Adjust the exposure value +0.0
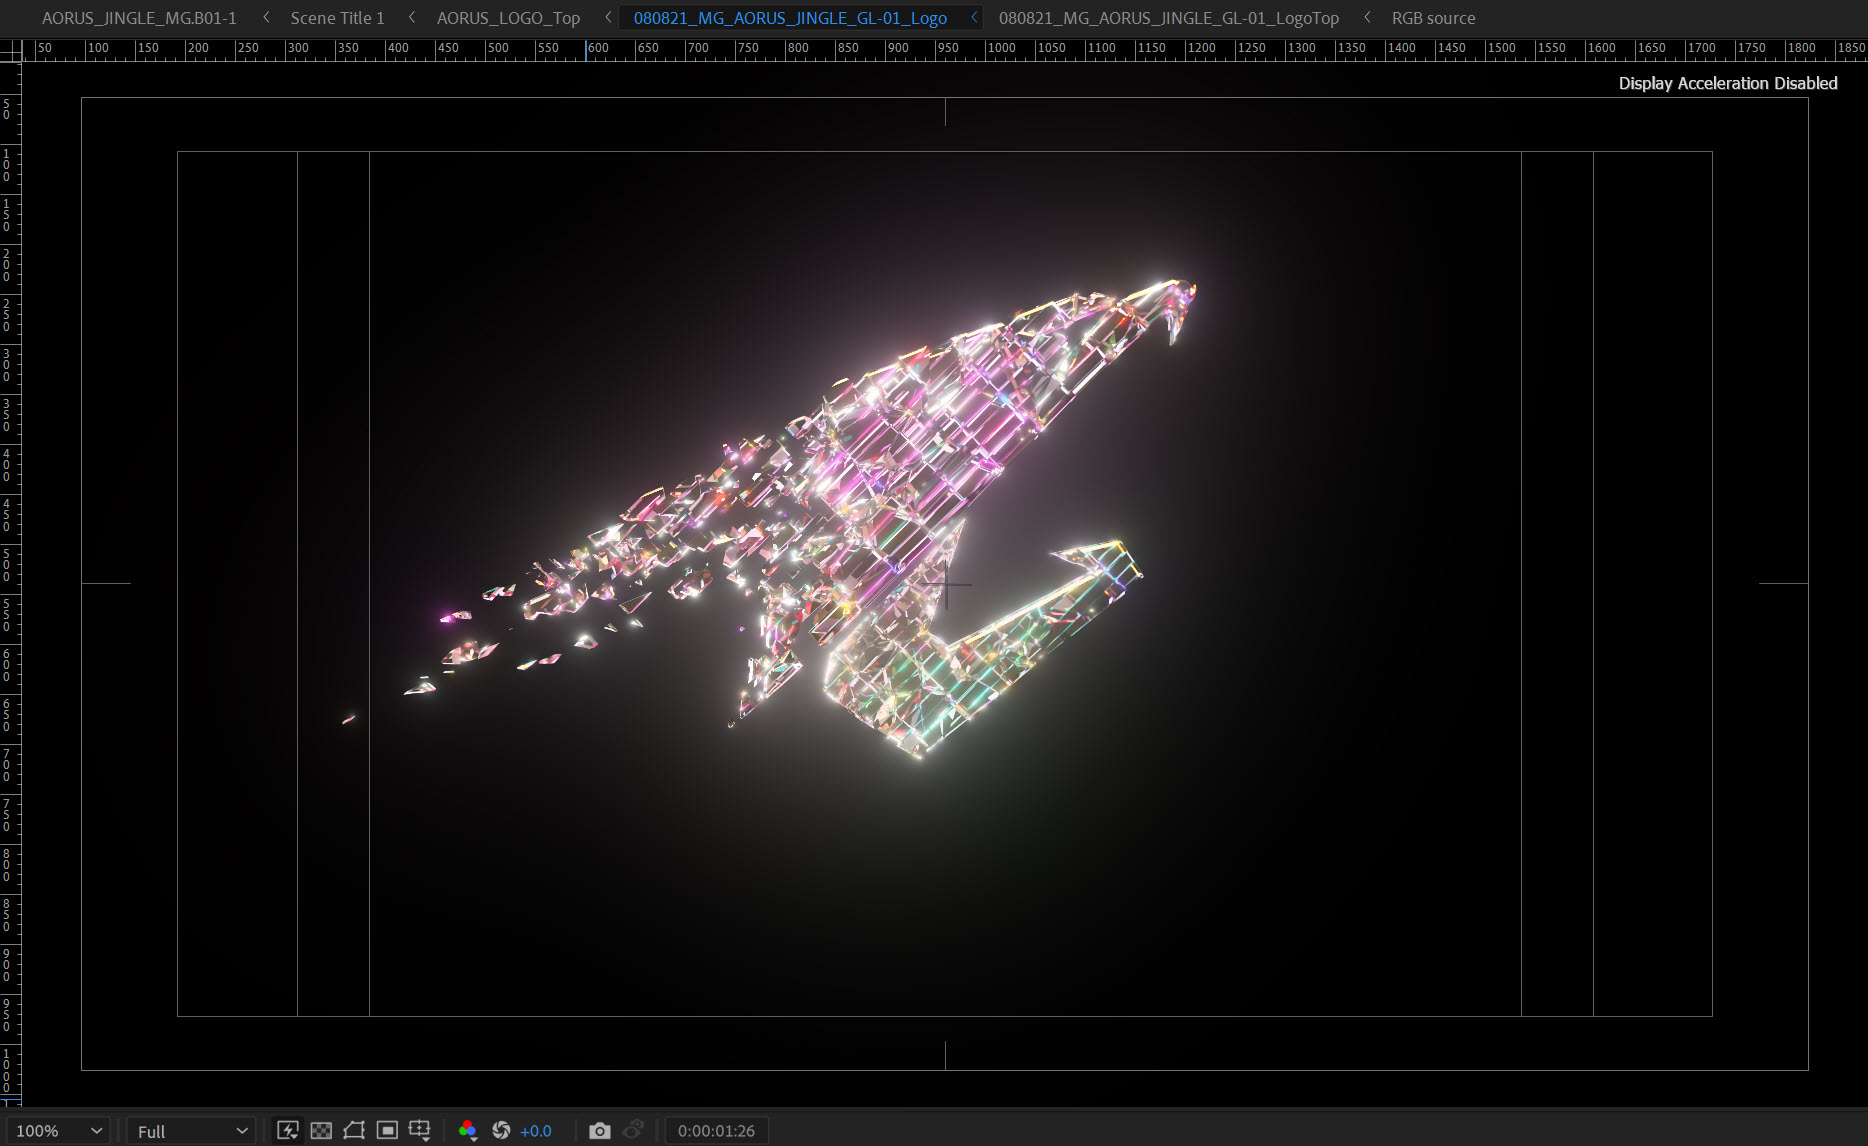The image size is (1868, 1146). (x=536, y=1131)
